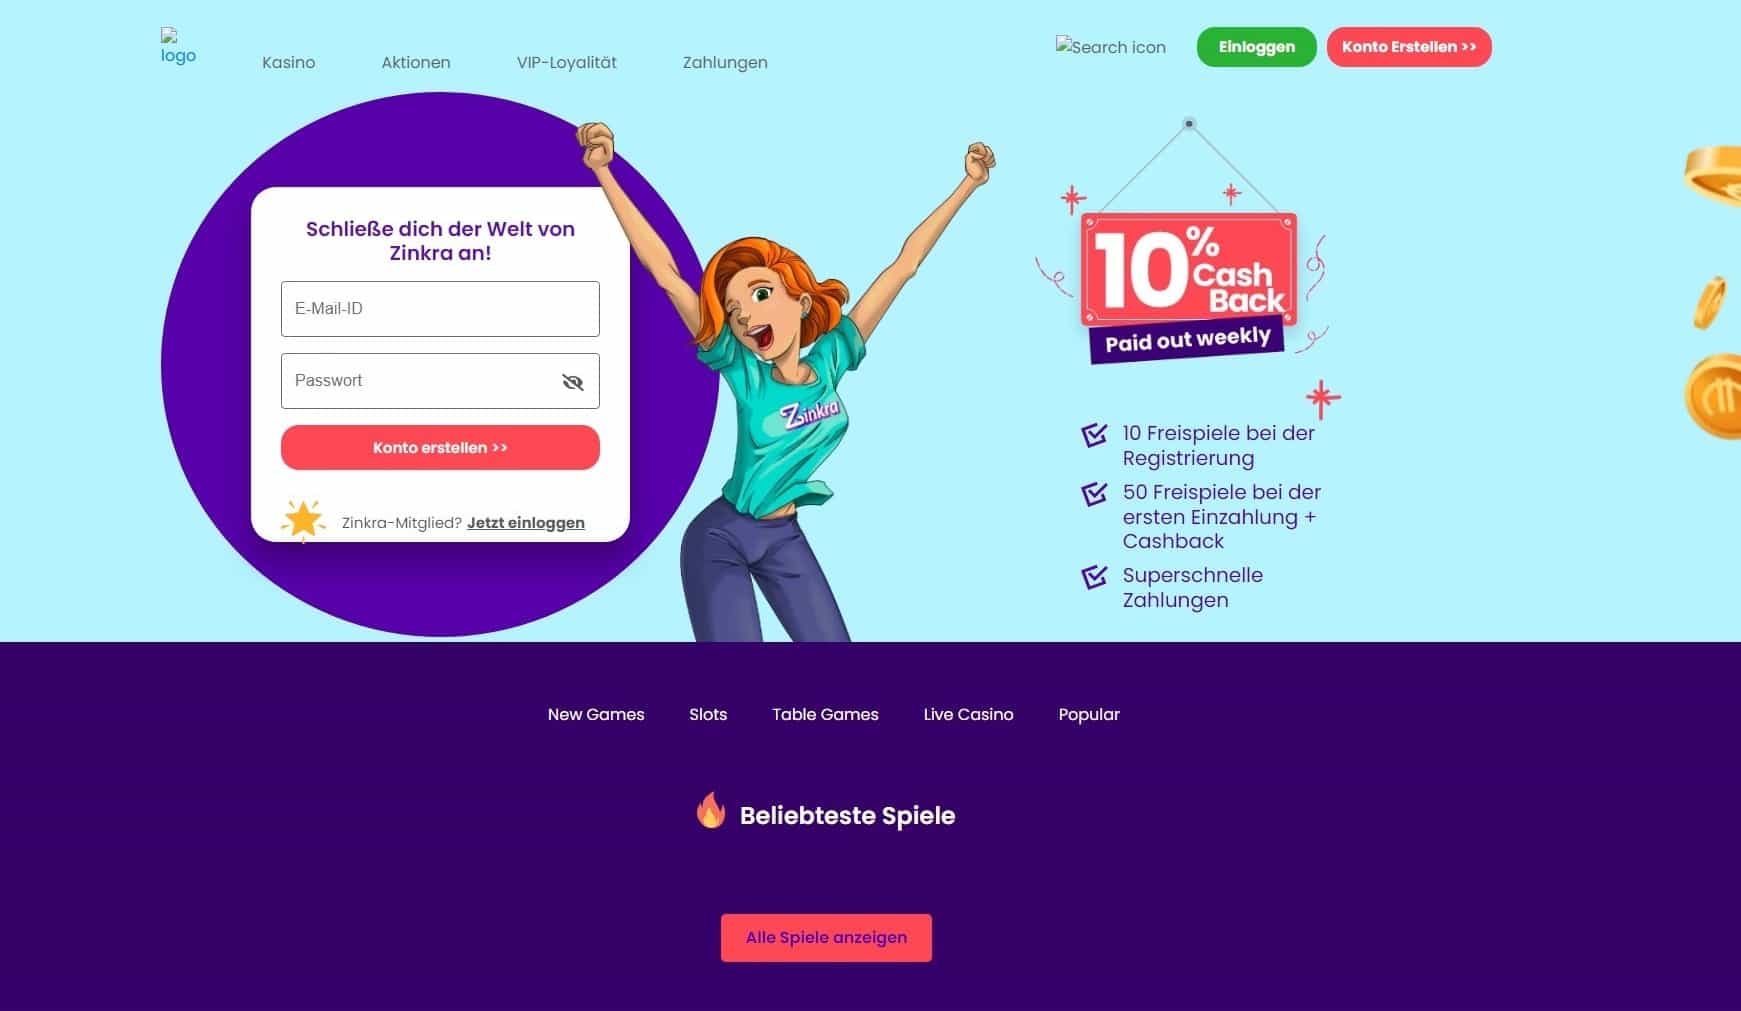This screenshot has width=1741, height=1011.
Task: Click checkmark icon next to 10 Freispiele
Action: [x=1094, y=435]
